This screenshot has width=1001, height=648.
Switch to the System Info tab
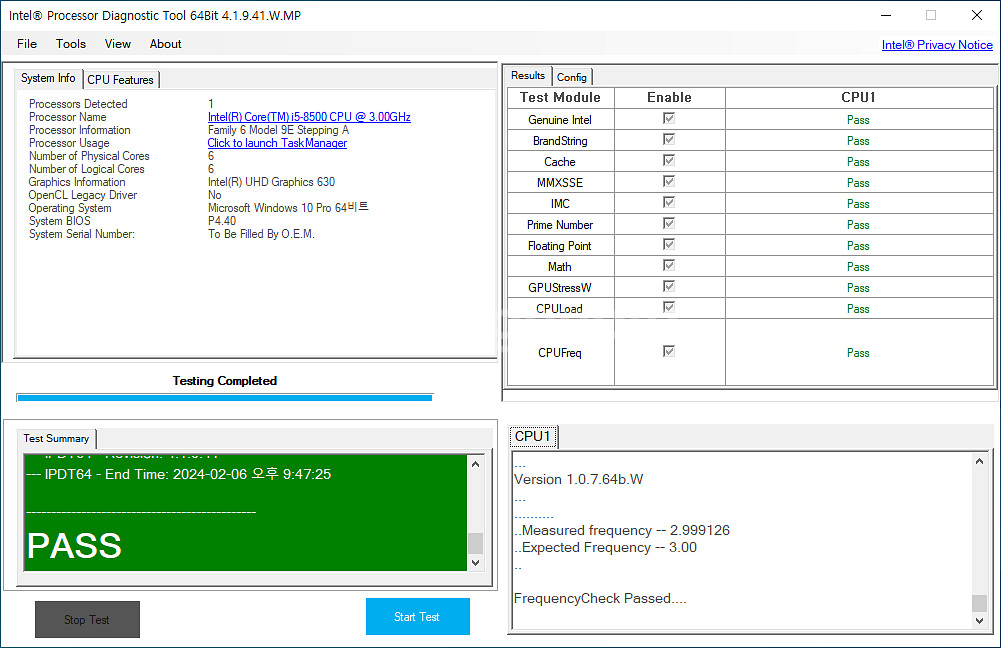[48, 78]
